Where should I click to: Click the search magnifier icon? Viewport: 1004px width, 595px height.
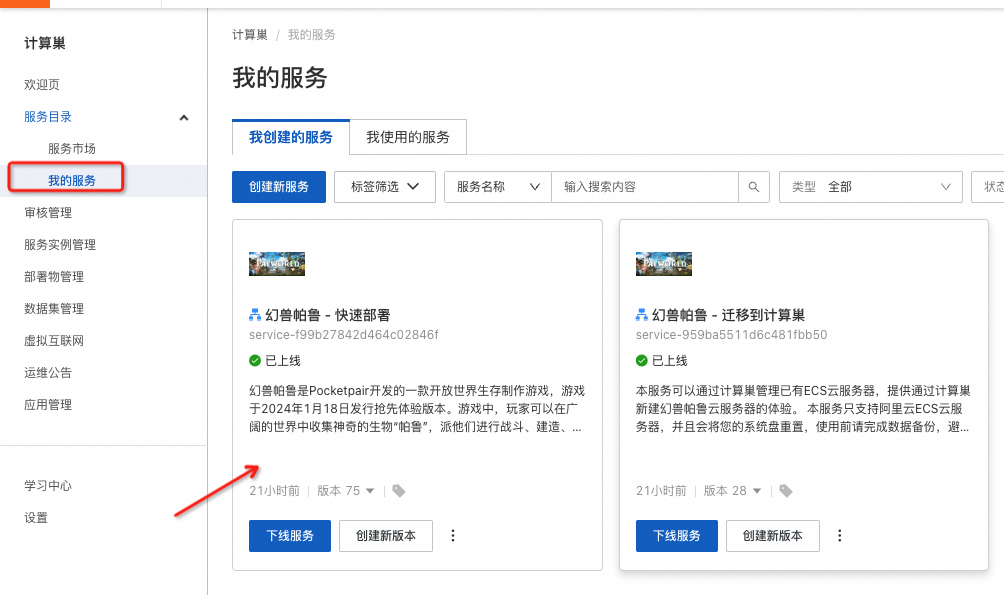[754, 187]
